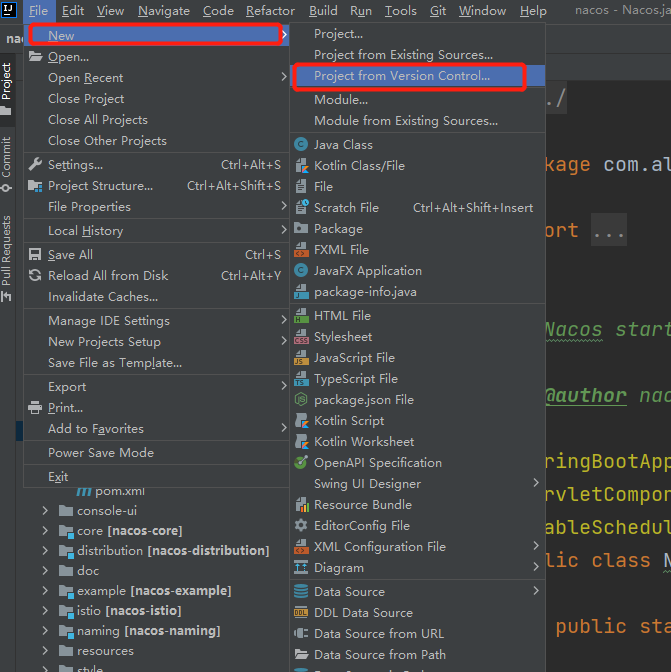Click the FXML File icon

[x=301, y=249]
